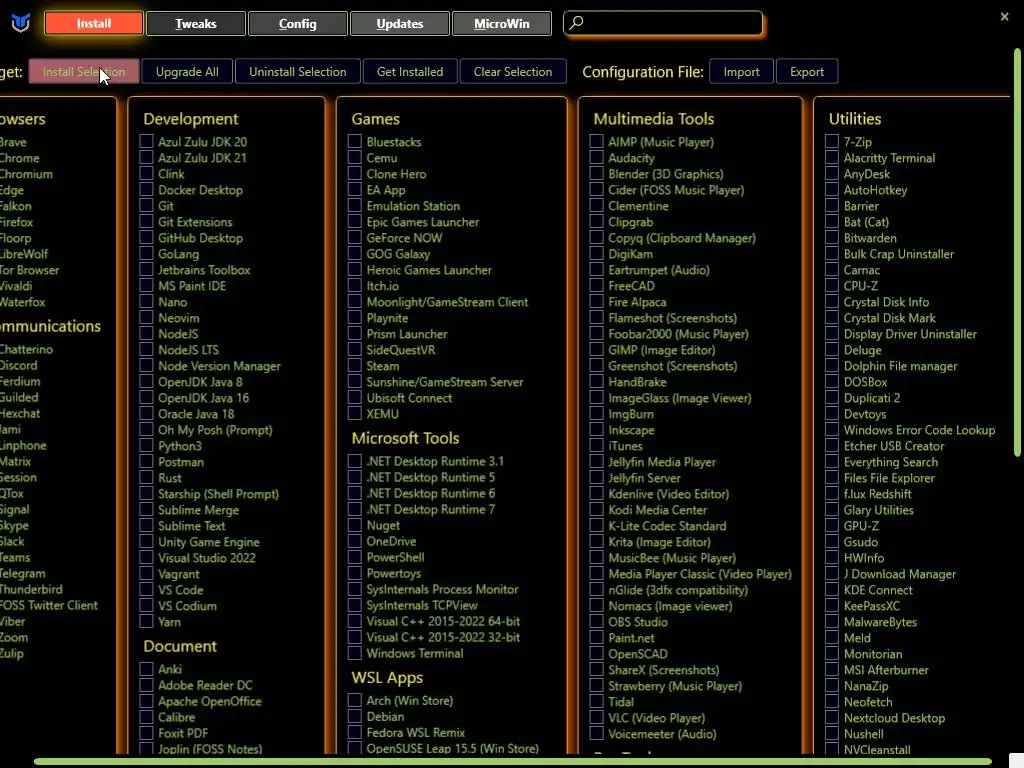The width and height of the screenshot is (1024, 768).
Task: Click the vertical scrollbar thumb
Action: tap(1017, 252)
